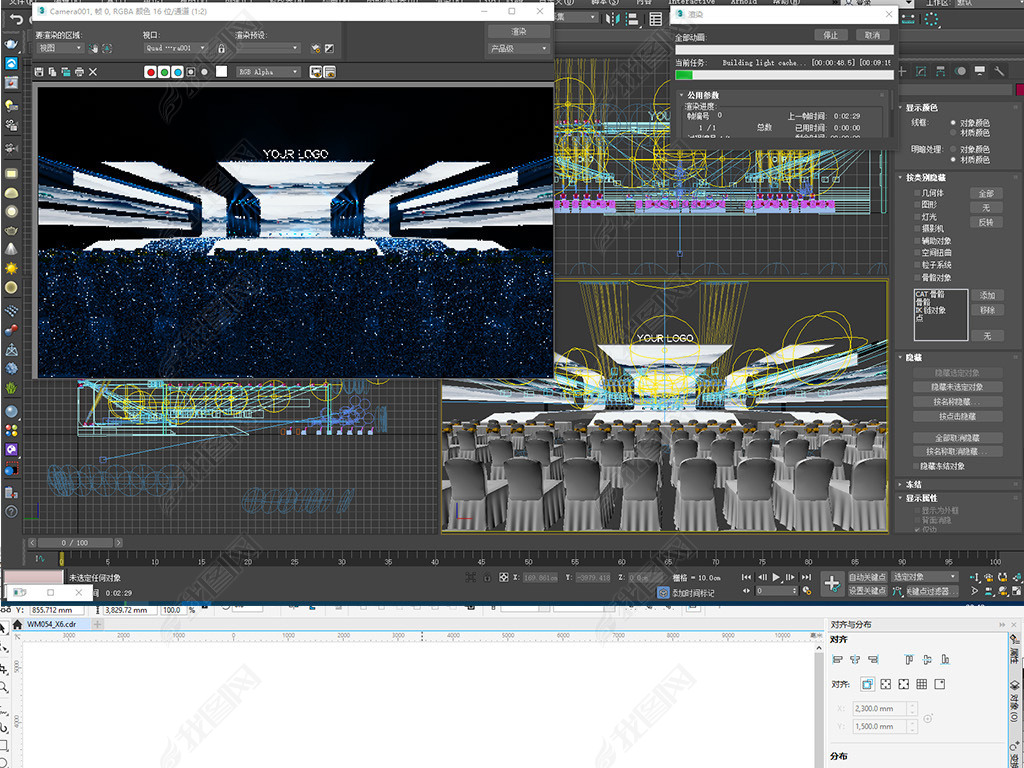Open the viewport Quad camera dropdown
The width and height of the screenshot is (1024, 768).
tap(176, 48)
